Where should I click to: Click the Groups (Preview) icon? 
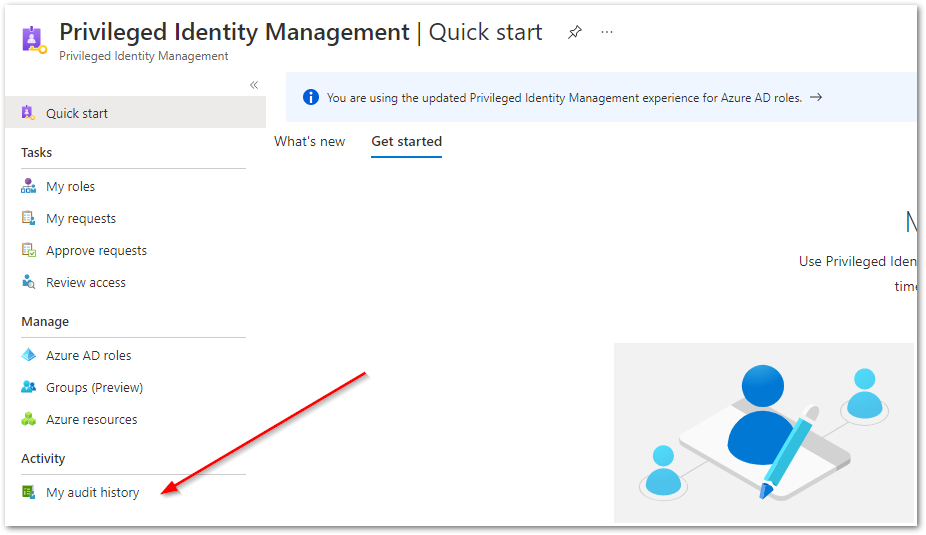tap(28, 387)
